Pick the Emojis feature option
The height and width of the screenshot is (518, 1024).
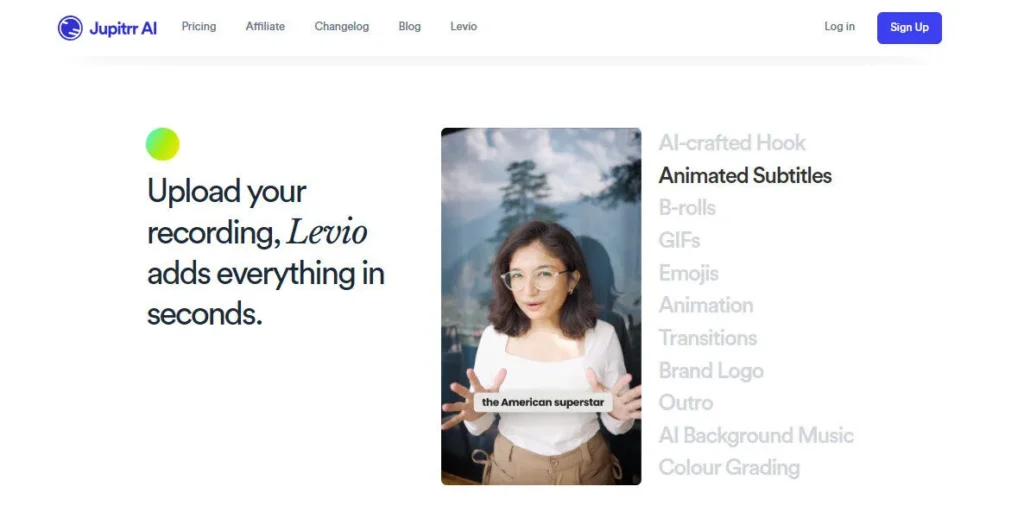(688, 273)
